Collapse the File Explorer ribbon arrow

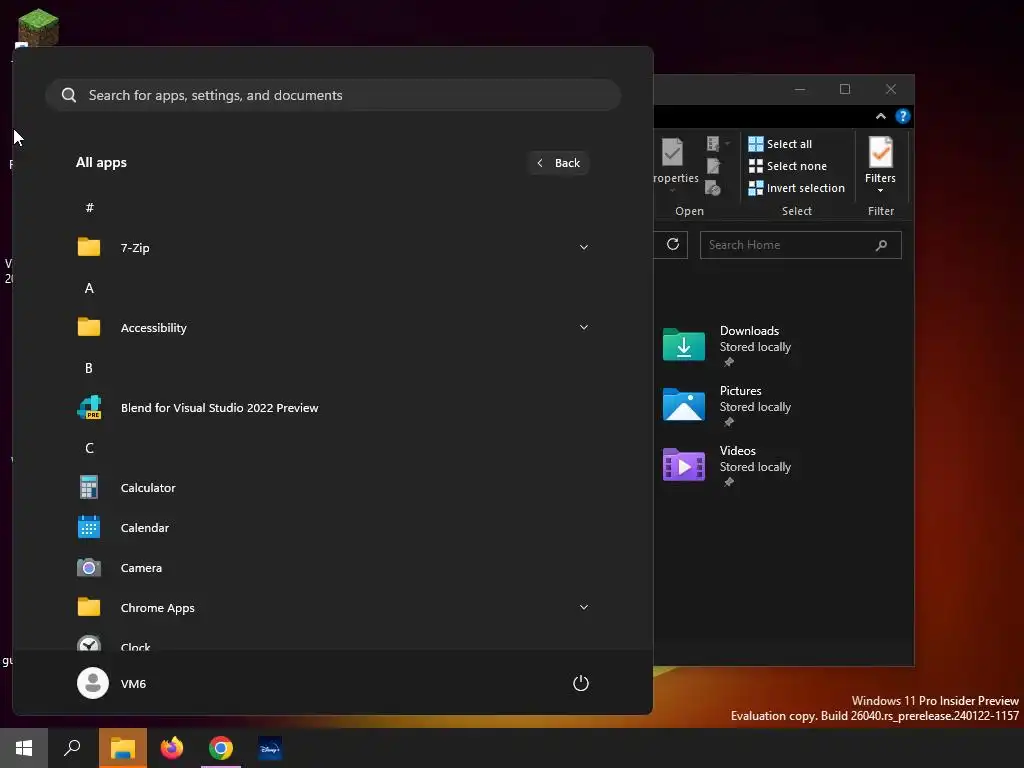tap(880, 116)
